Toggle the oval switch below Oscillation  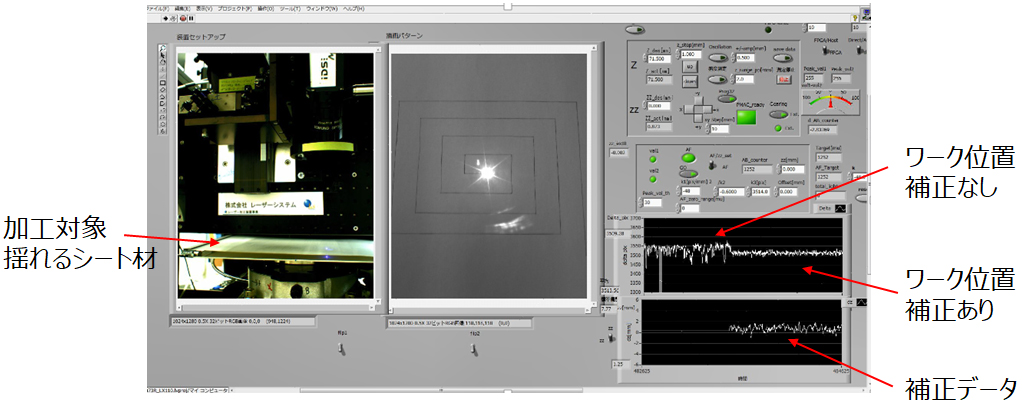(x=718, y=79)
